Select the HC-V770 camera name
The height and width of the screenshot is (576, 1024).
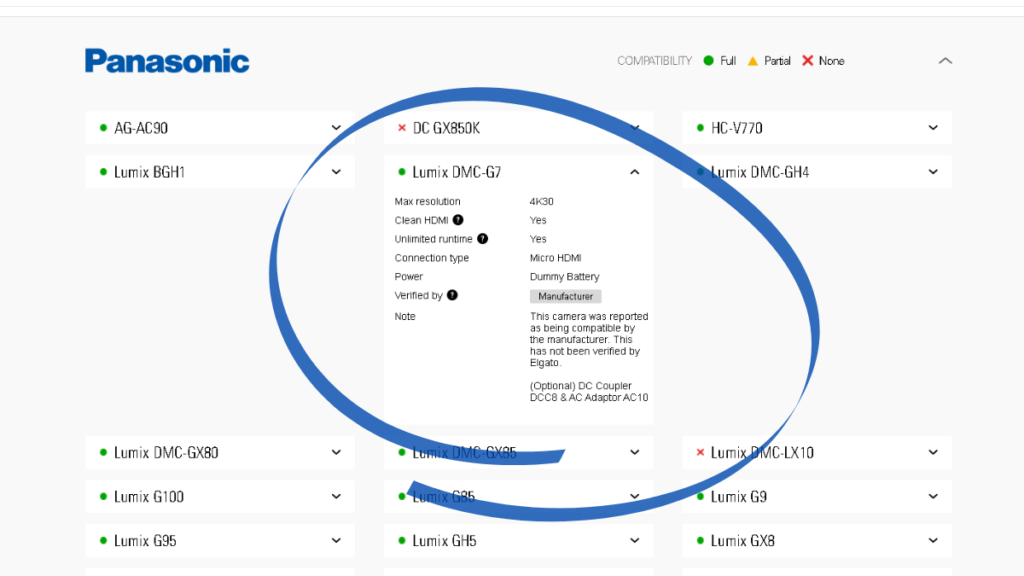tap(737, 128)
